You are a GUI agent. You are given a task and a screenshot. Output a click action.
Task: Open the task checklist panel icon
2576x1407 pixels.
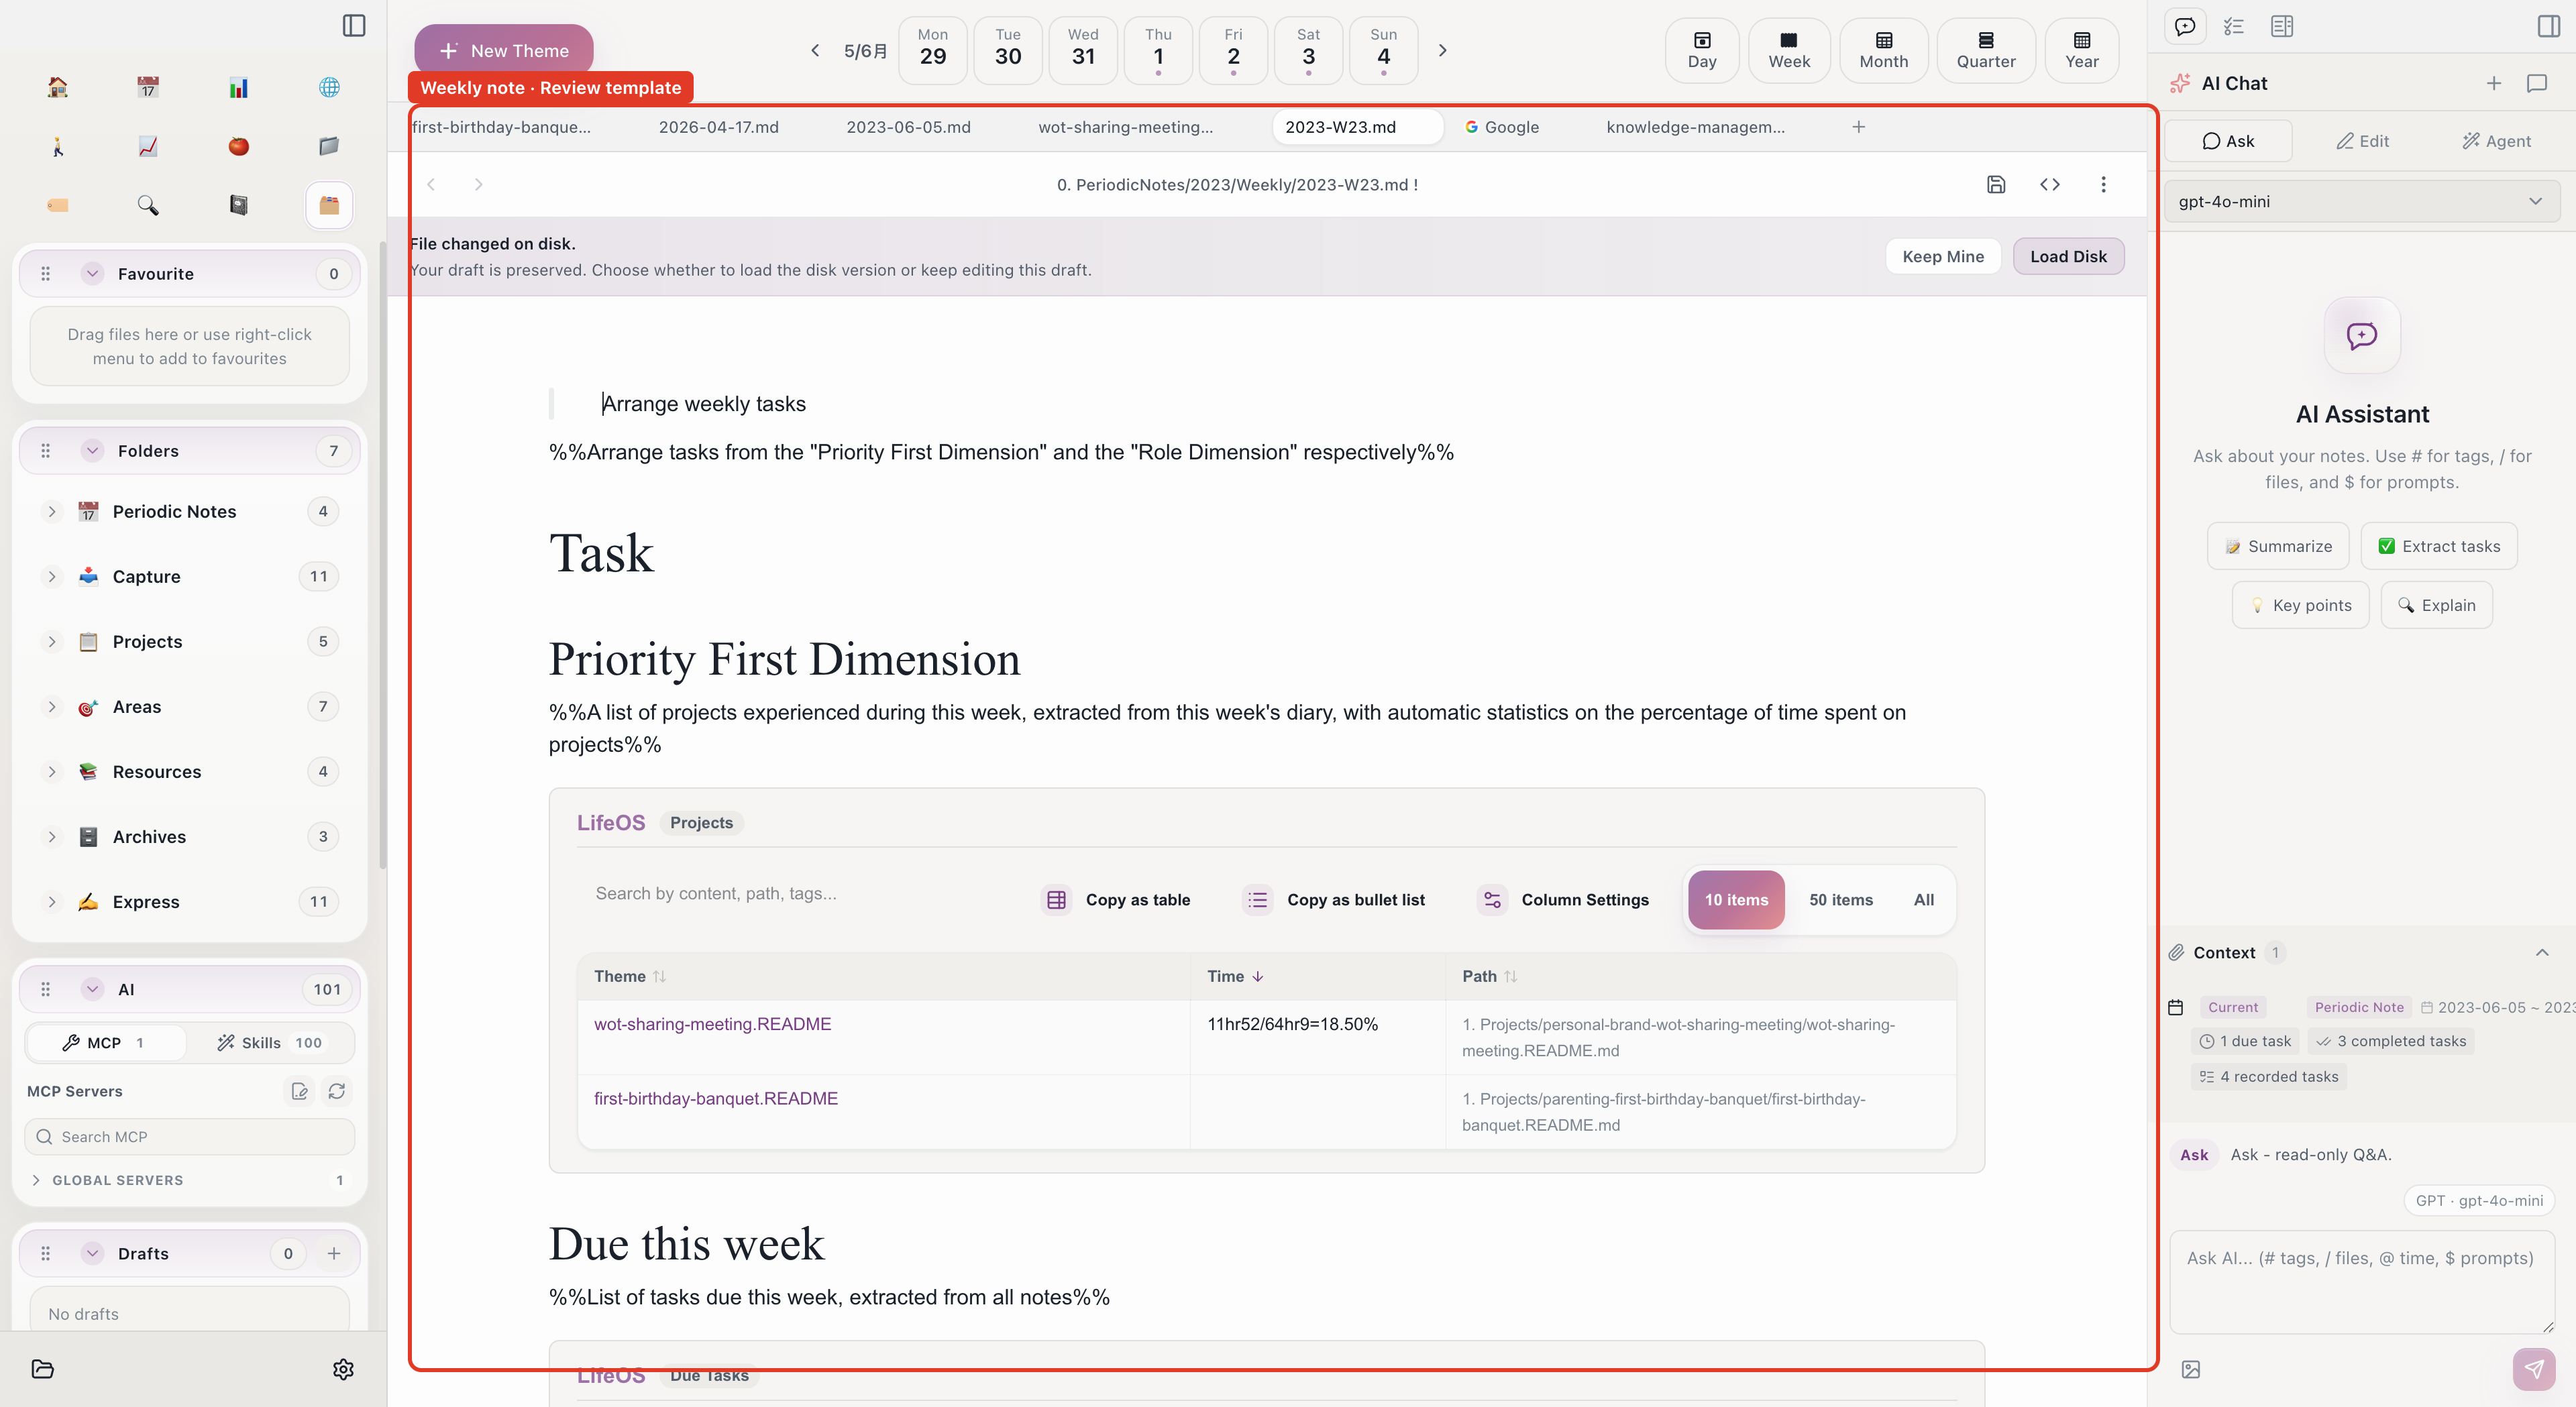click(x=2234, y=26)
